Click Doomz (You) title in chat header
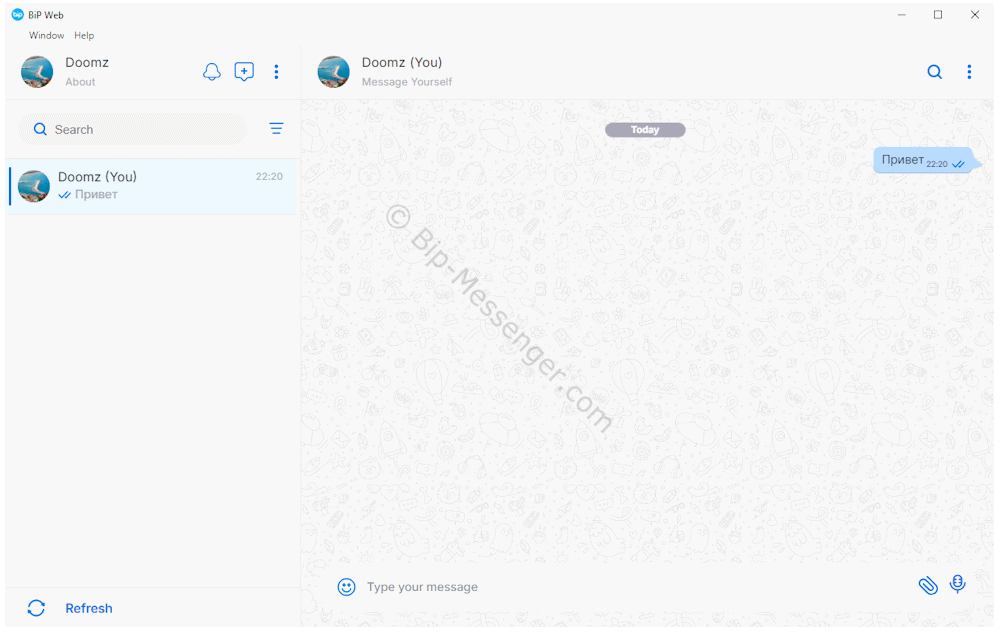 click(402, 62)
